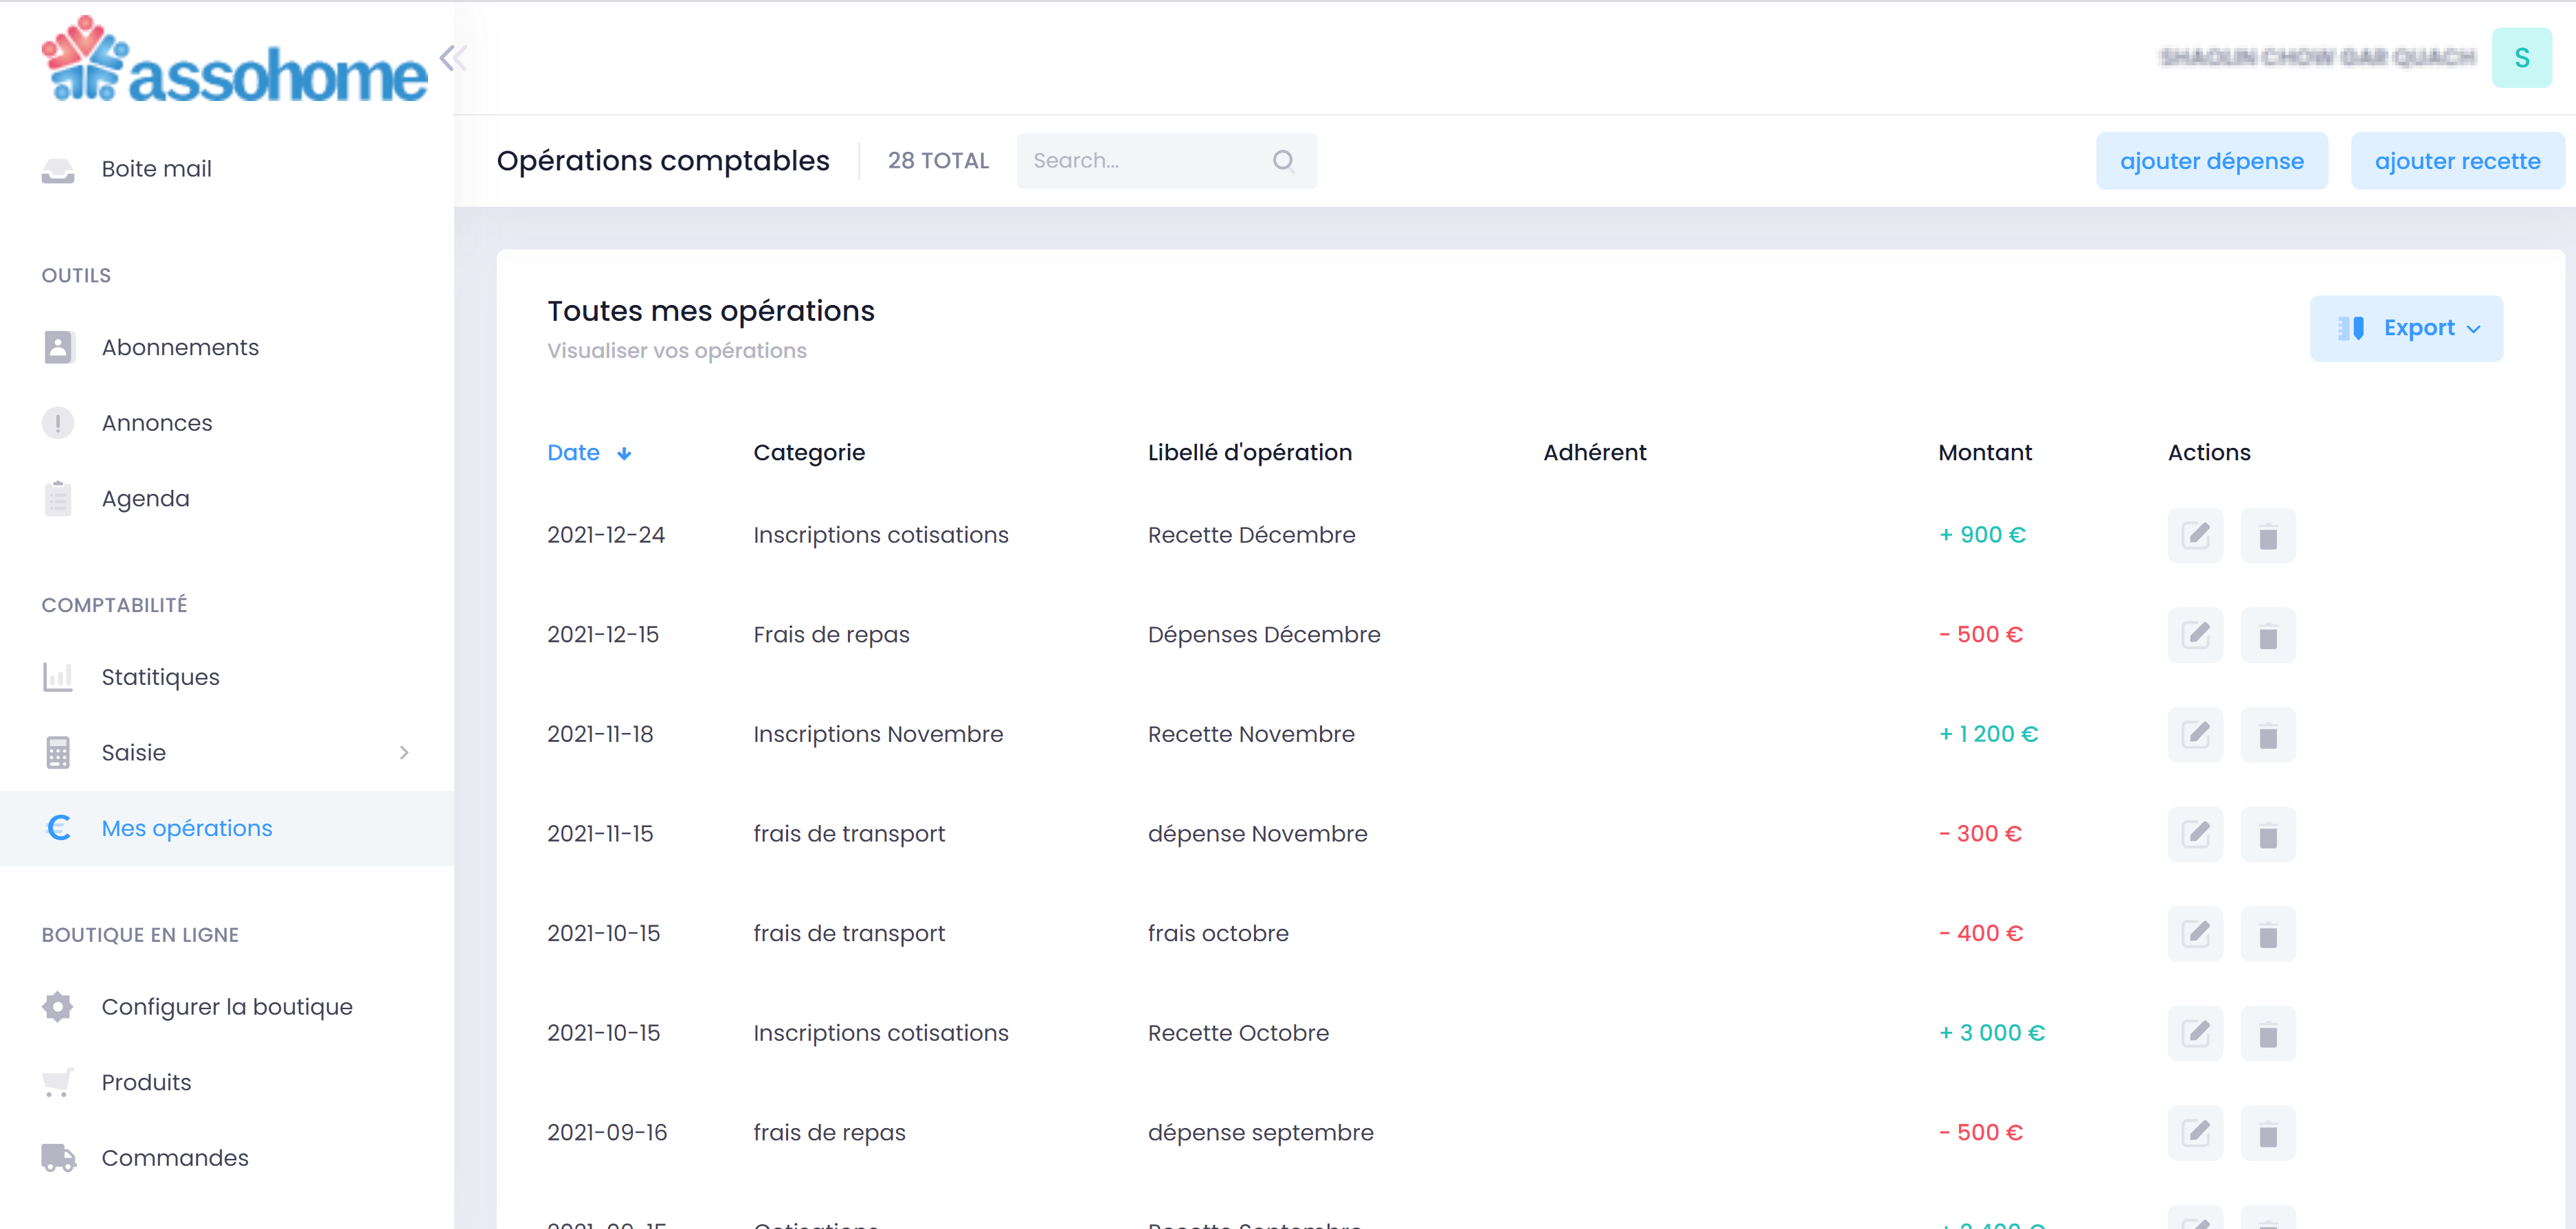Open the Agenda tool
2576x1229 pixels.
145,497
